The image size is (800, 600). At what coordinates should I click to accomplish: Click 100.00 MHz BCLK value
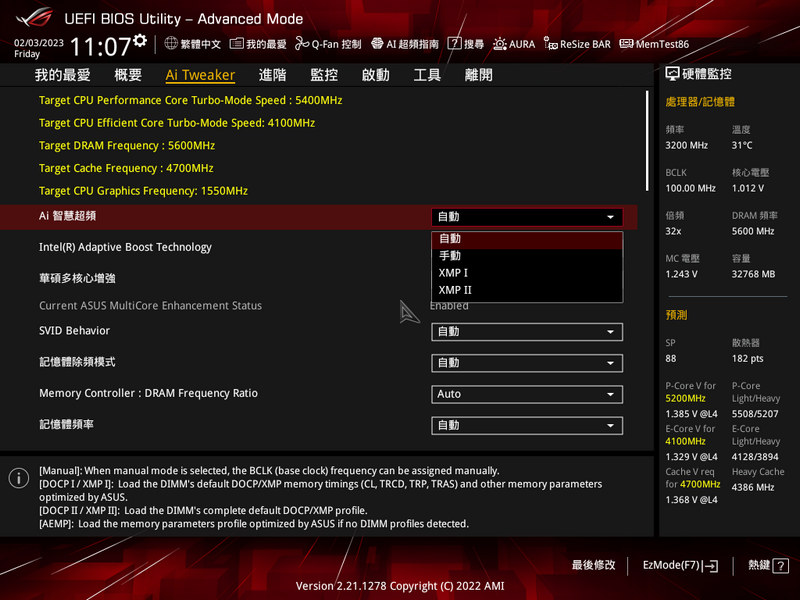coord(690,188)
